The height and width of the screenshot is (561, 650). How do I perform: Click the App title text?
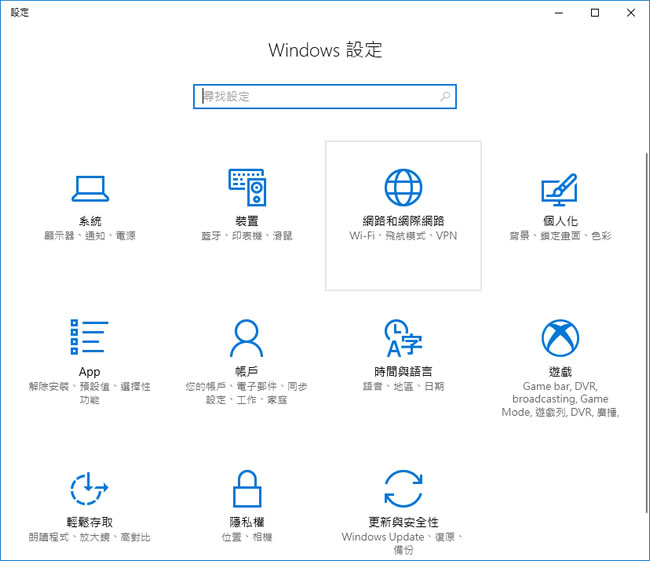[x=90, y=372]
